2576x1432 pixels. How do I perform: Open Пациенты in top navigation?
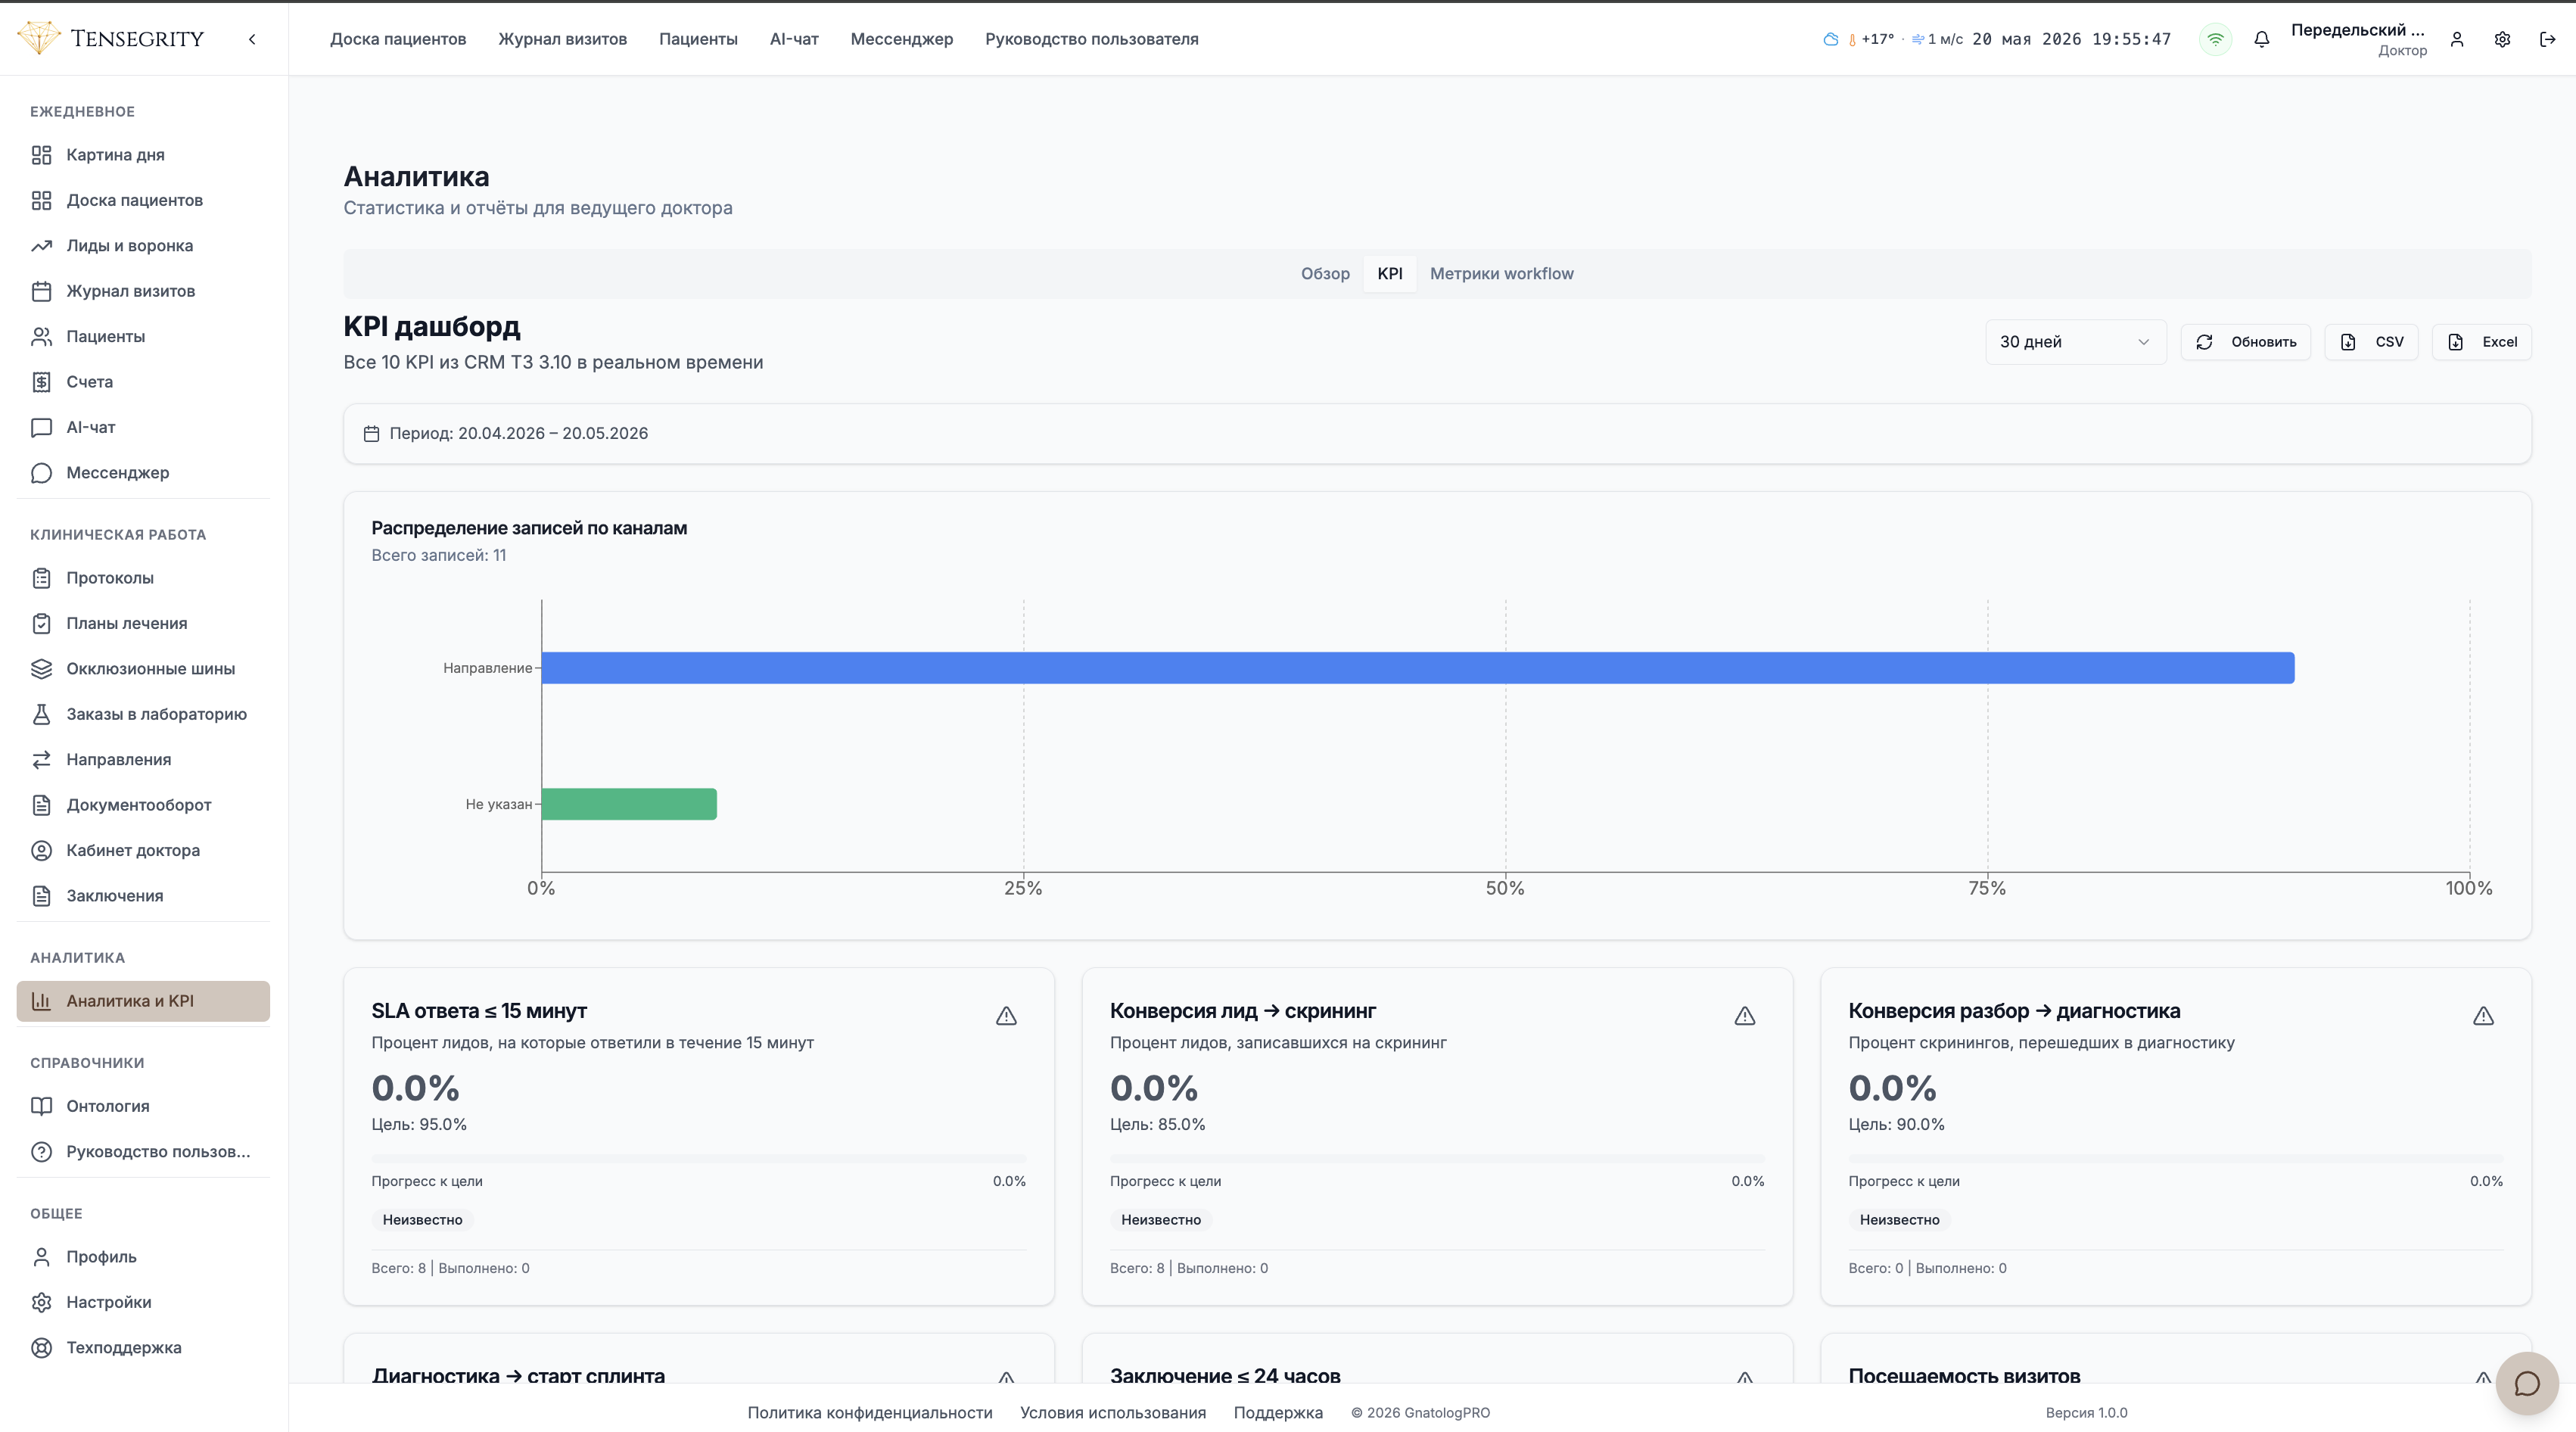click(698, 39)
